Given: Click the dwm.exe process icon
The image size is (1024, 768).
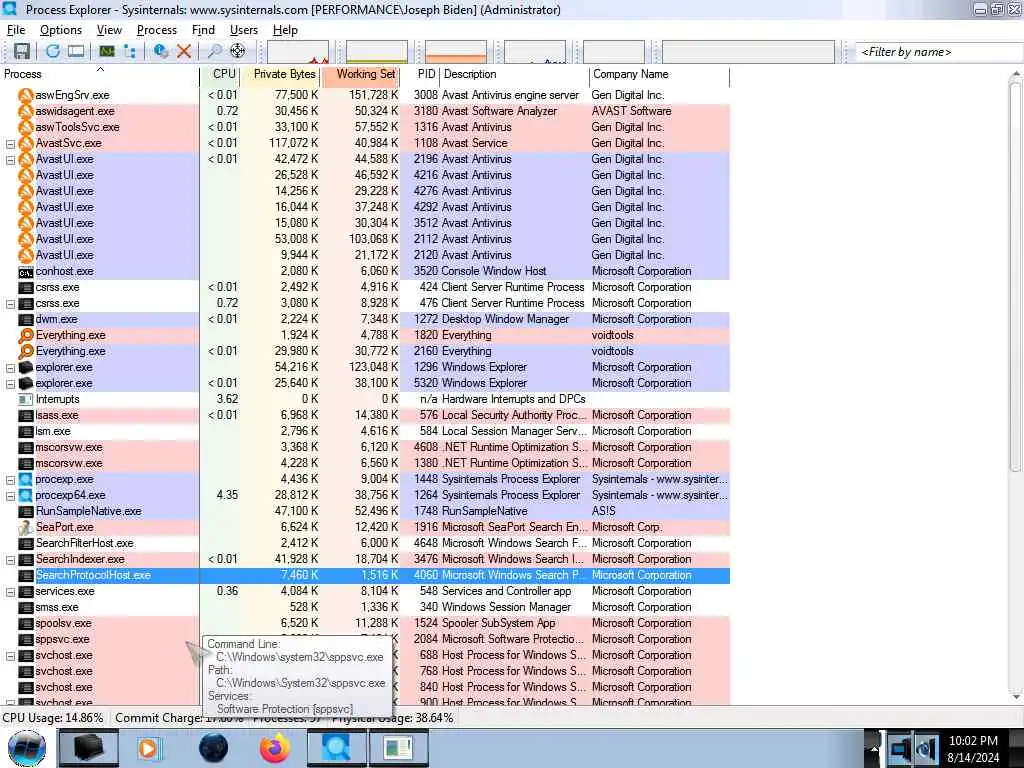Looking at the screenshot, I should point(25,319).
